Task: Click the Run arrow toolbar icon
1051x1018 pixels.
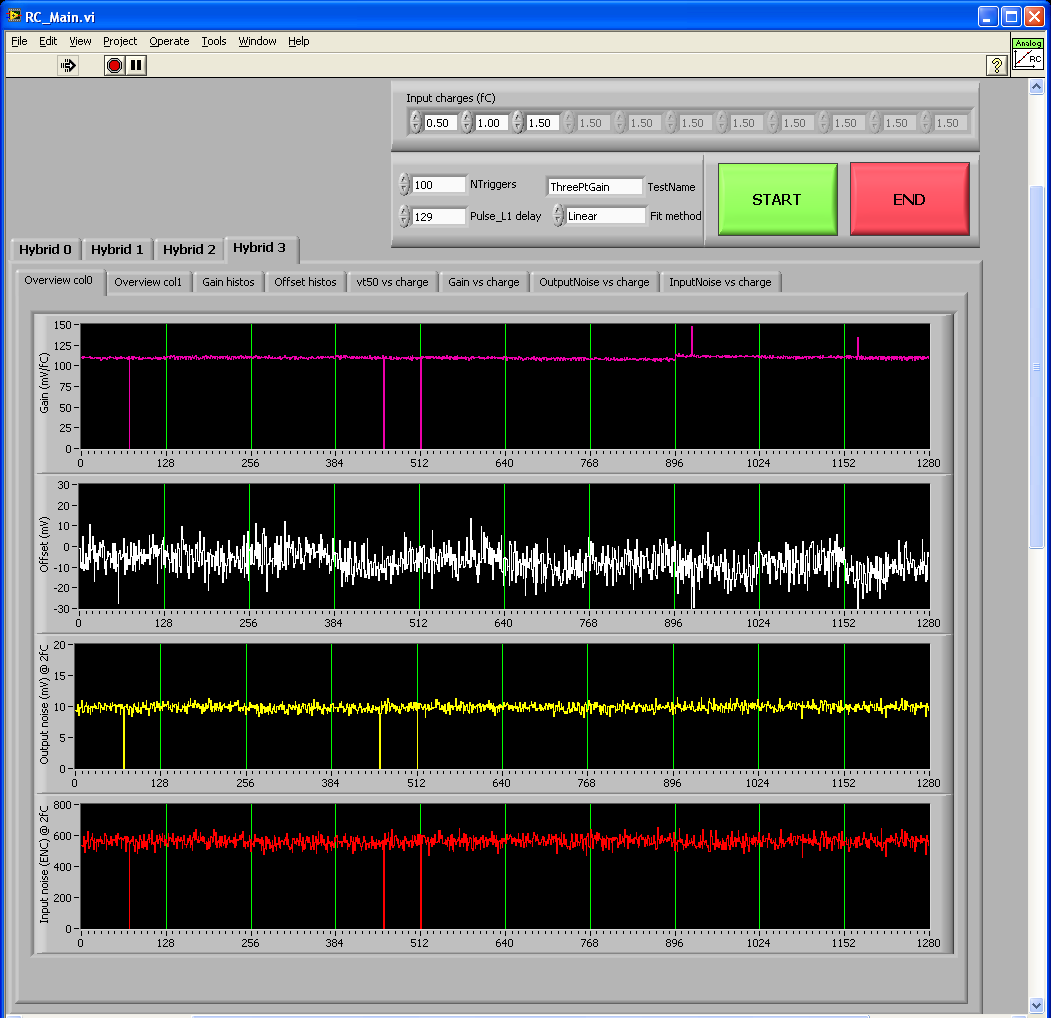Action: click(x=68, y=65)
